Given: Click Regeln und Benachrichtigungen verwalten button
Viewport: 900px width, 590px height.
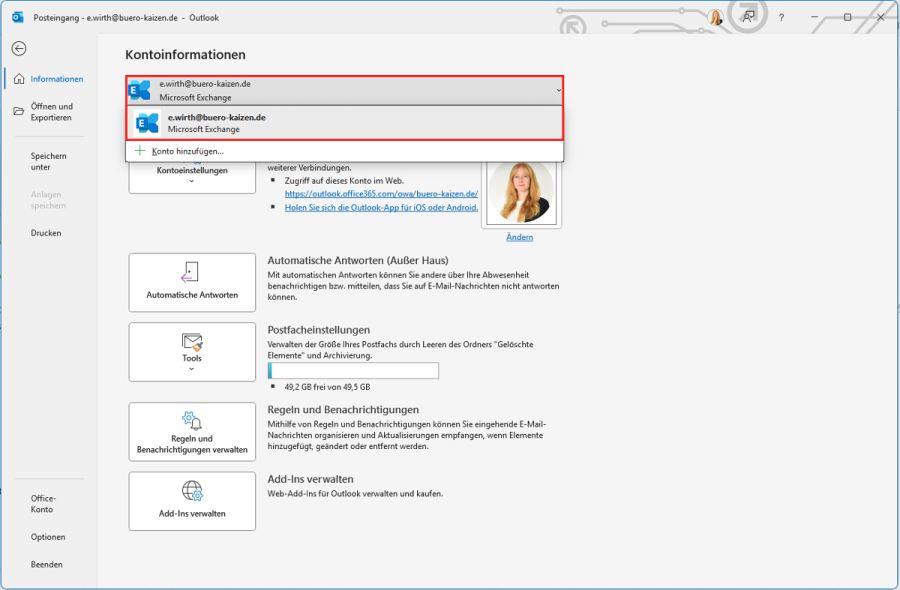Looking at the screenshot, I should click(x=192, y=431).
